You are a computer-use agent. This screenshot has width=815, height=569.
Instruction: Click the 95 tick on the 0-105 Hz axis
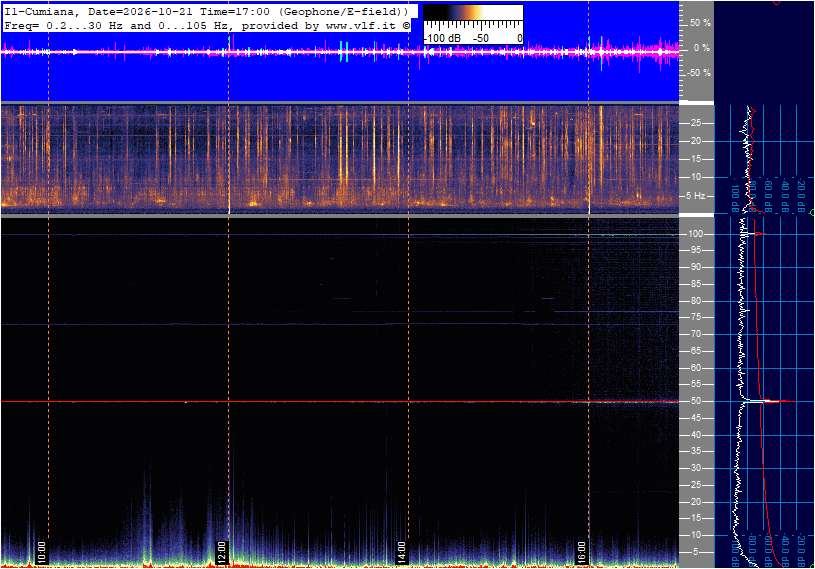pos(695,250)
